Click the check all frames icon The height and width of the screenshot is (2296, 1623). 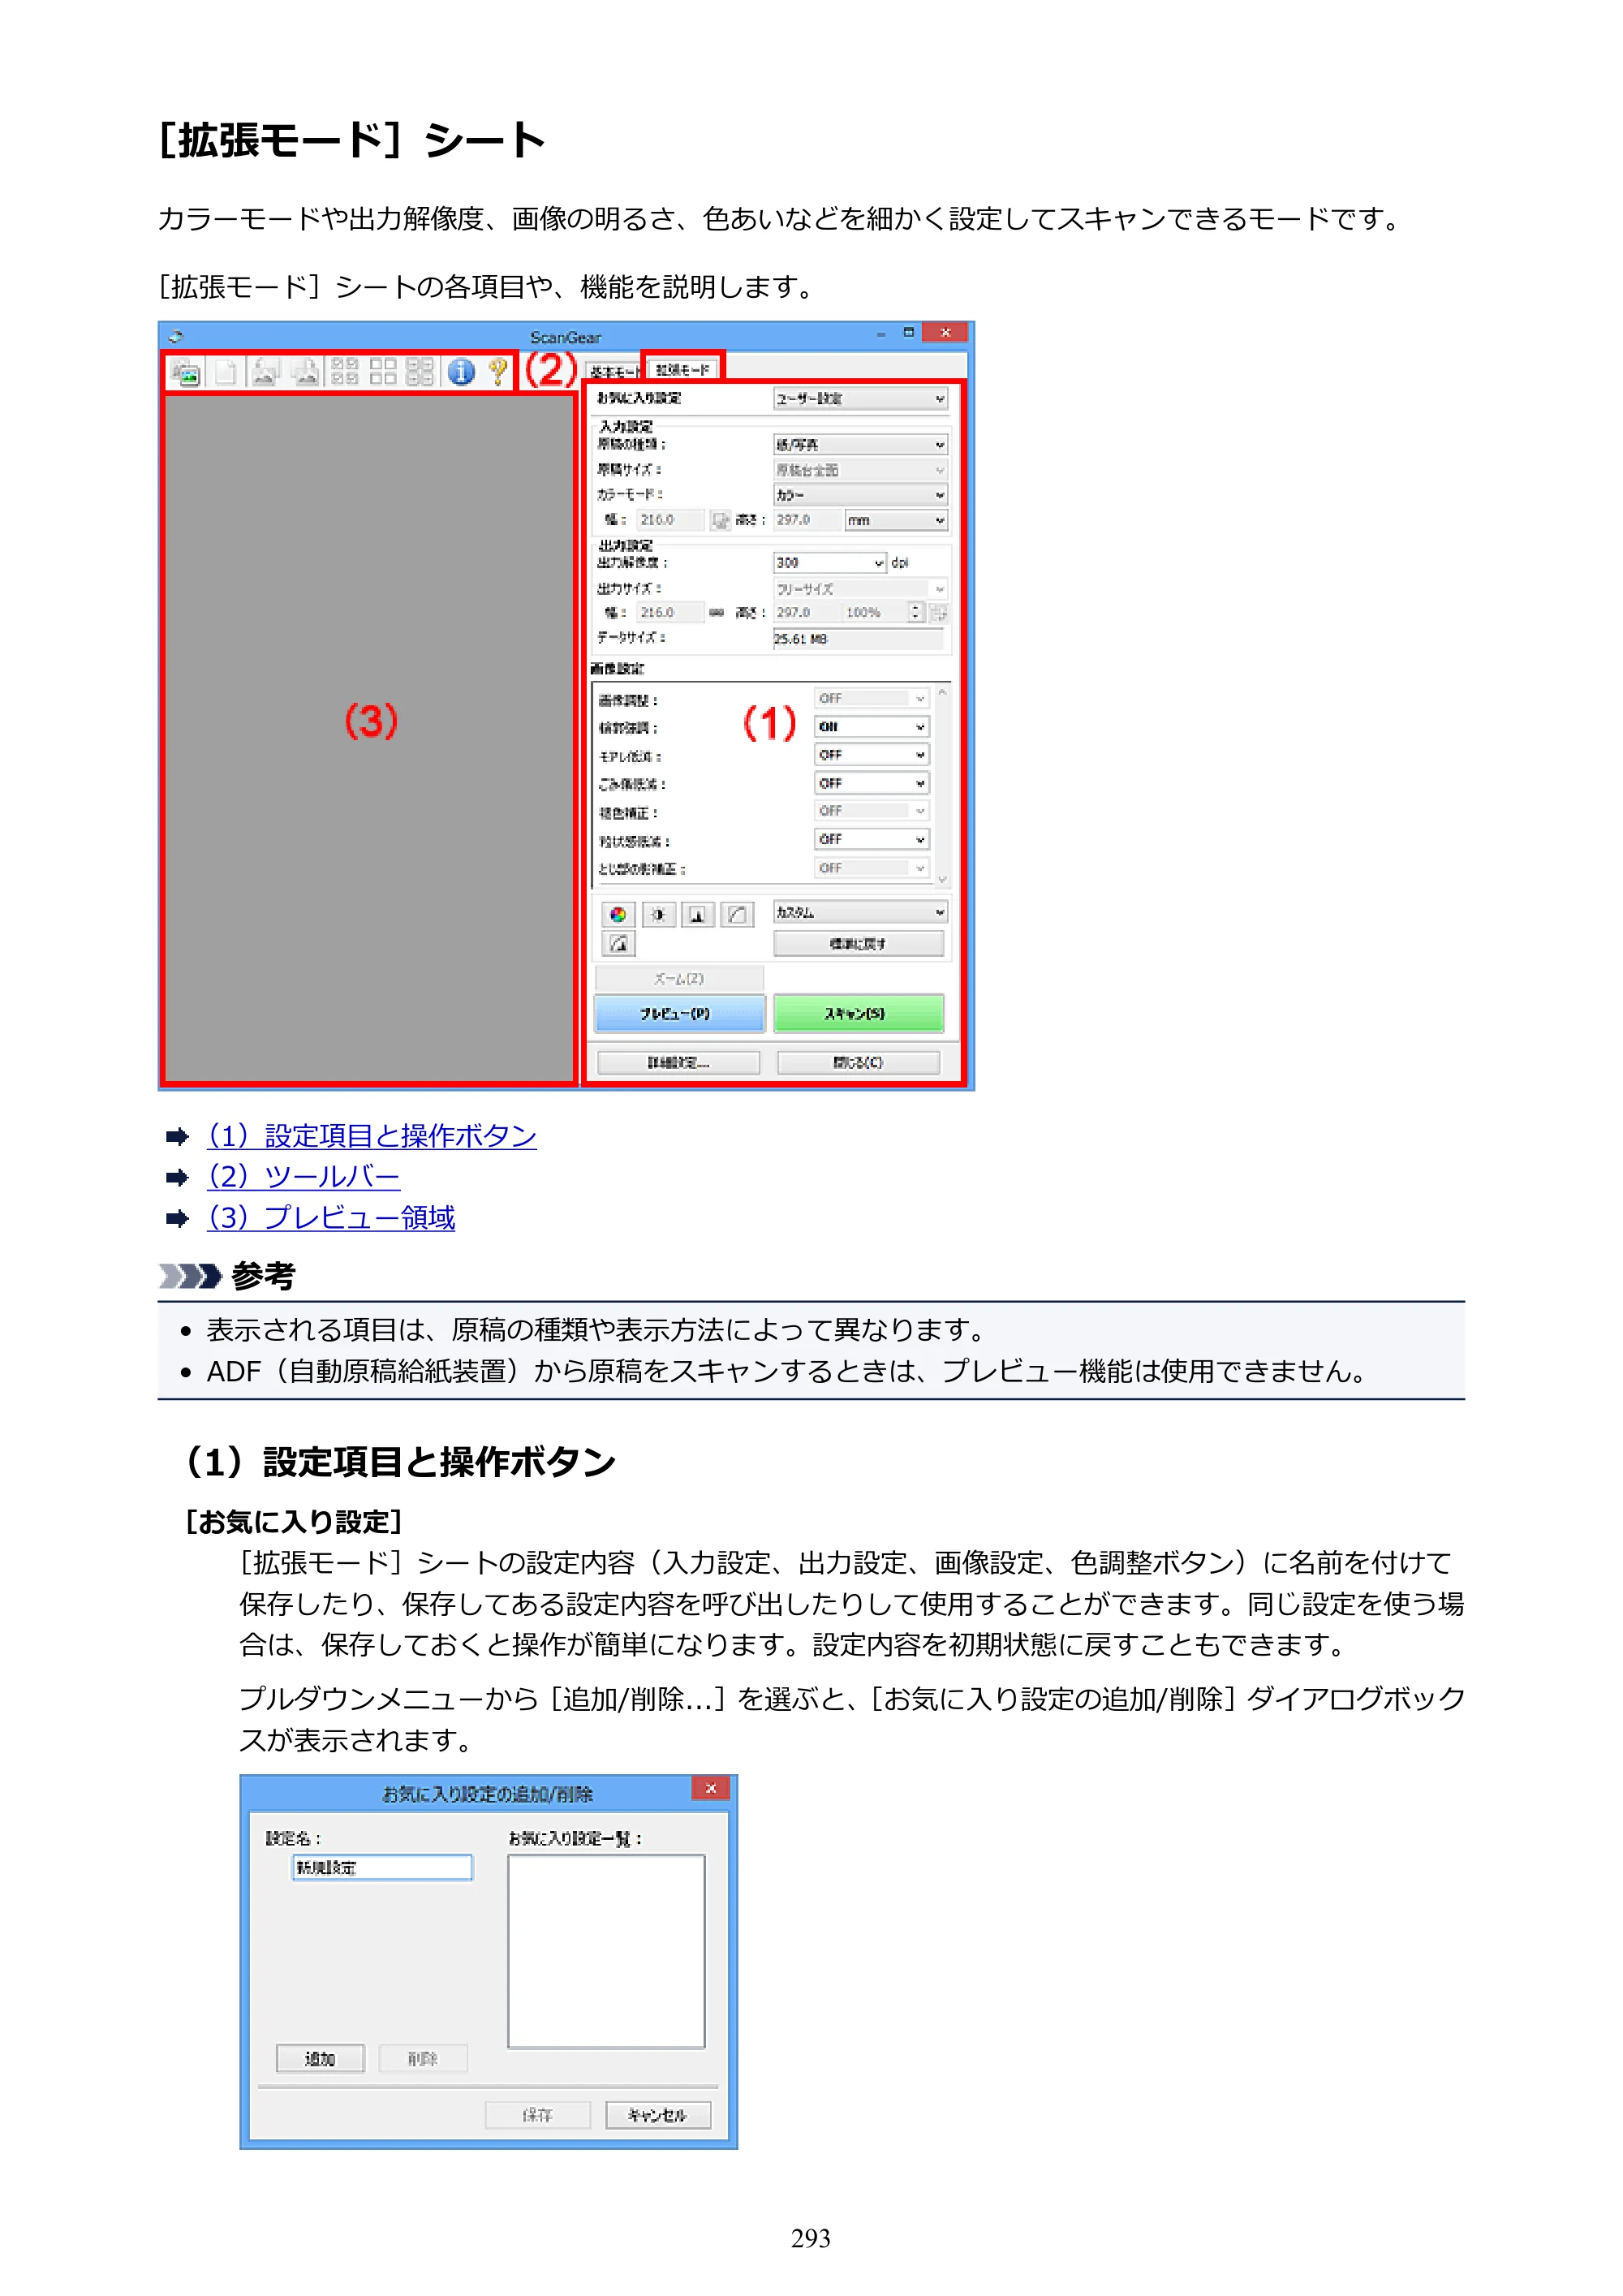click(x=345, y=372)
